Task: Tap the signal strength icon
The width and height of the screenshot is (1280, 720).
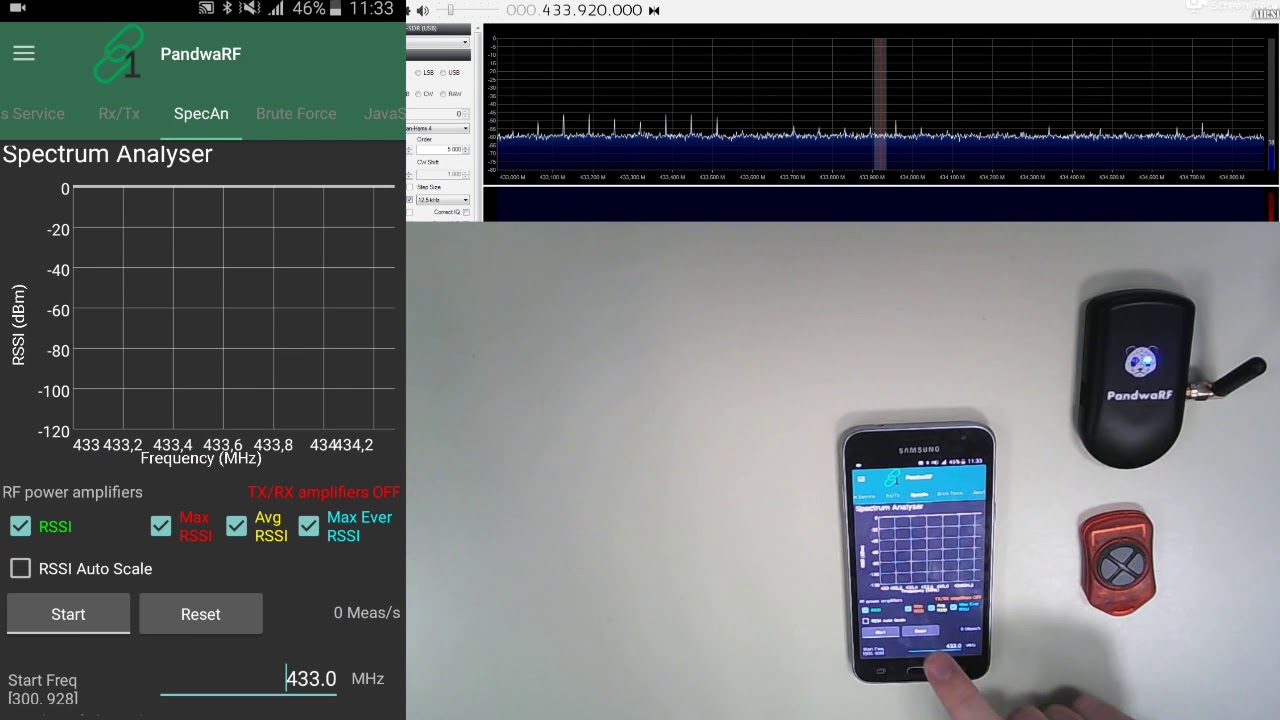Action: pos(277,8)
